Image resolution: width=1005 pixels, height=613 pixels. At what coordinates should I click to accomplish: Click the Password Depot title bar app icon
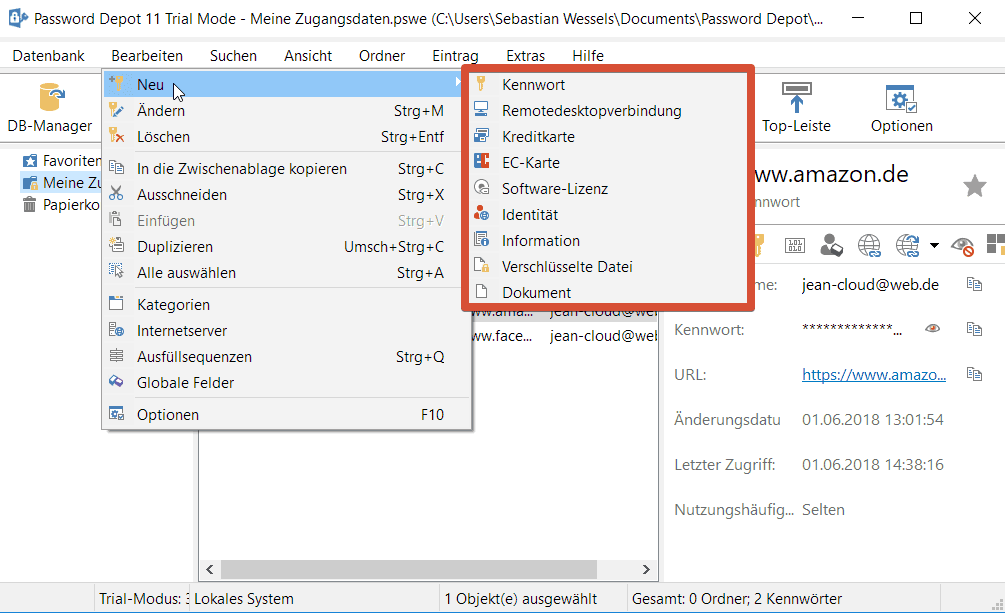[x=18, y=18]
